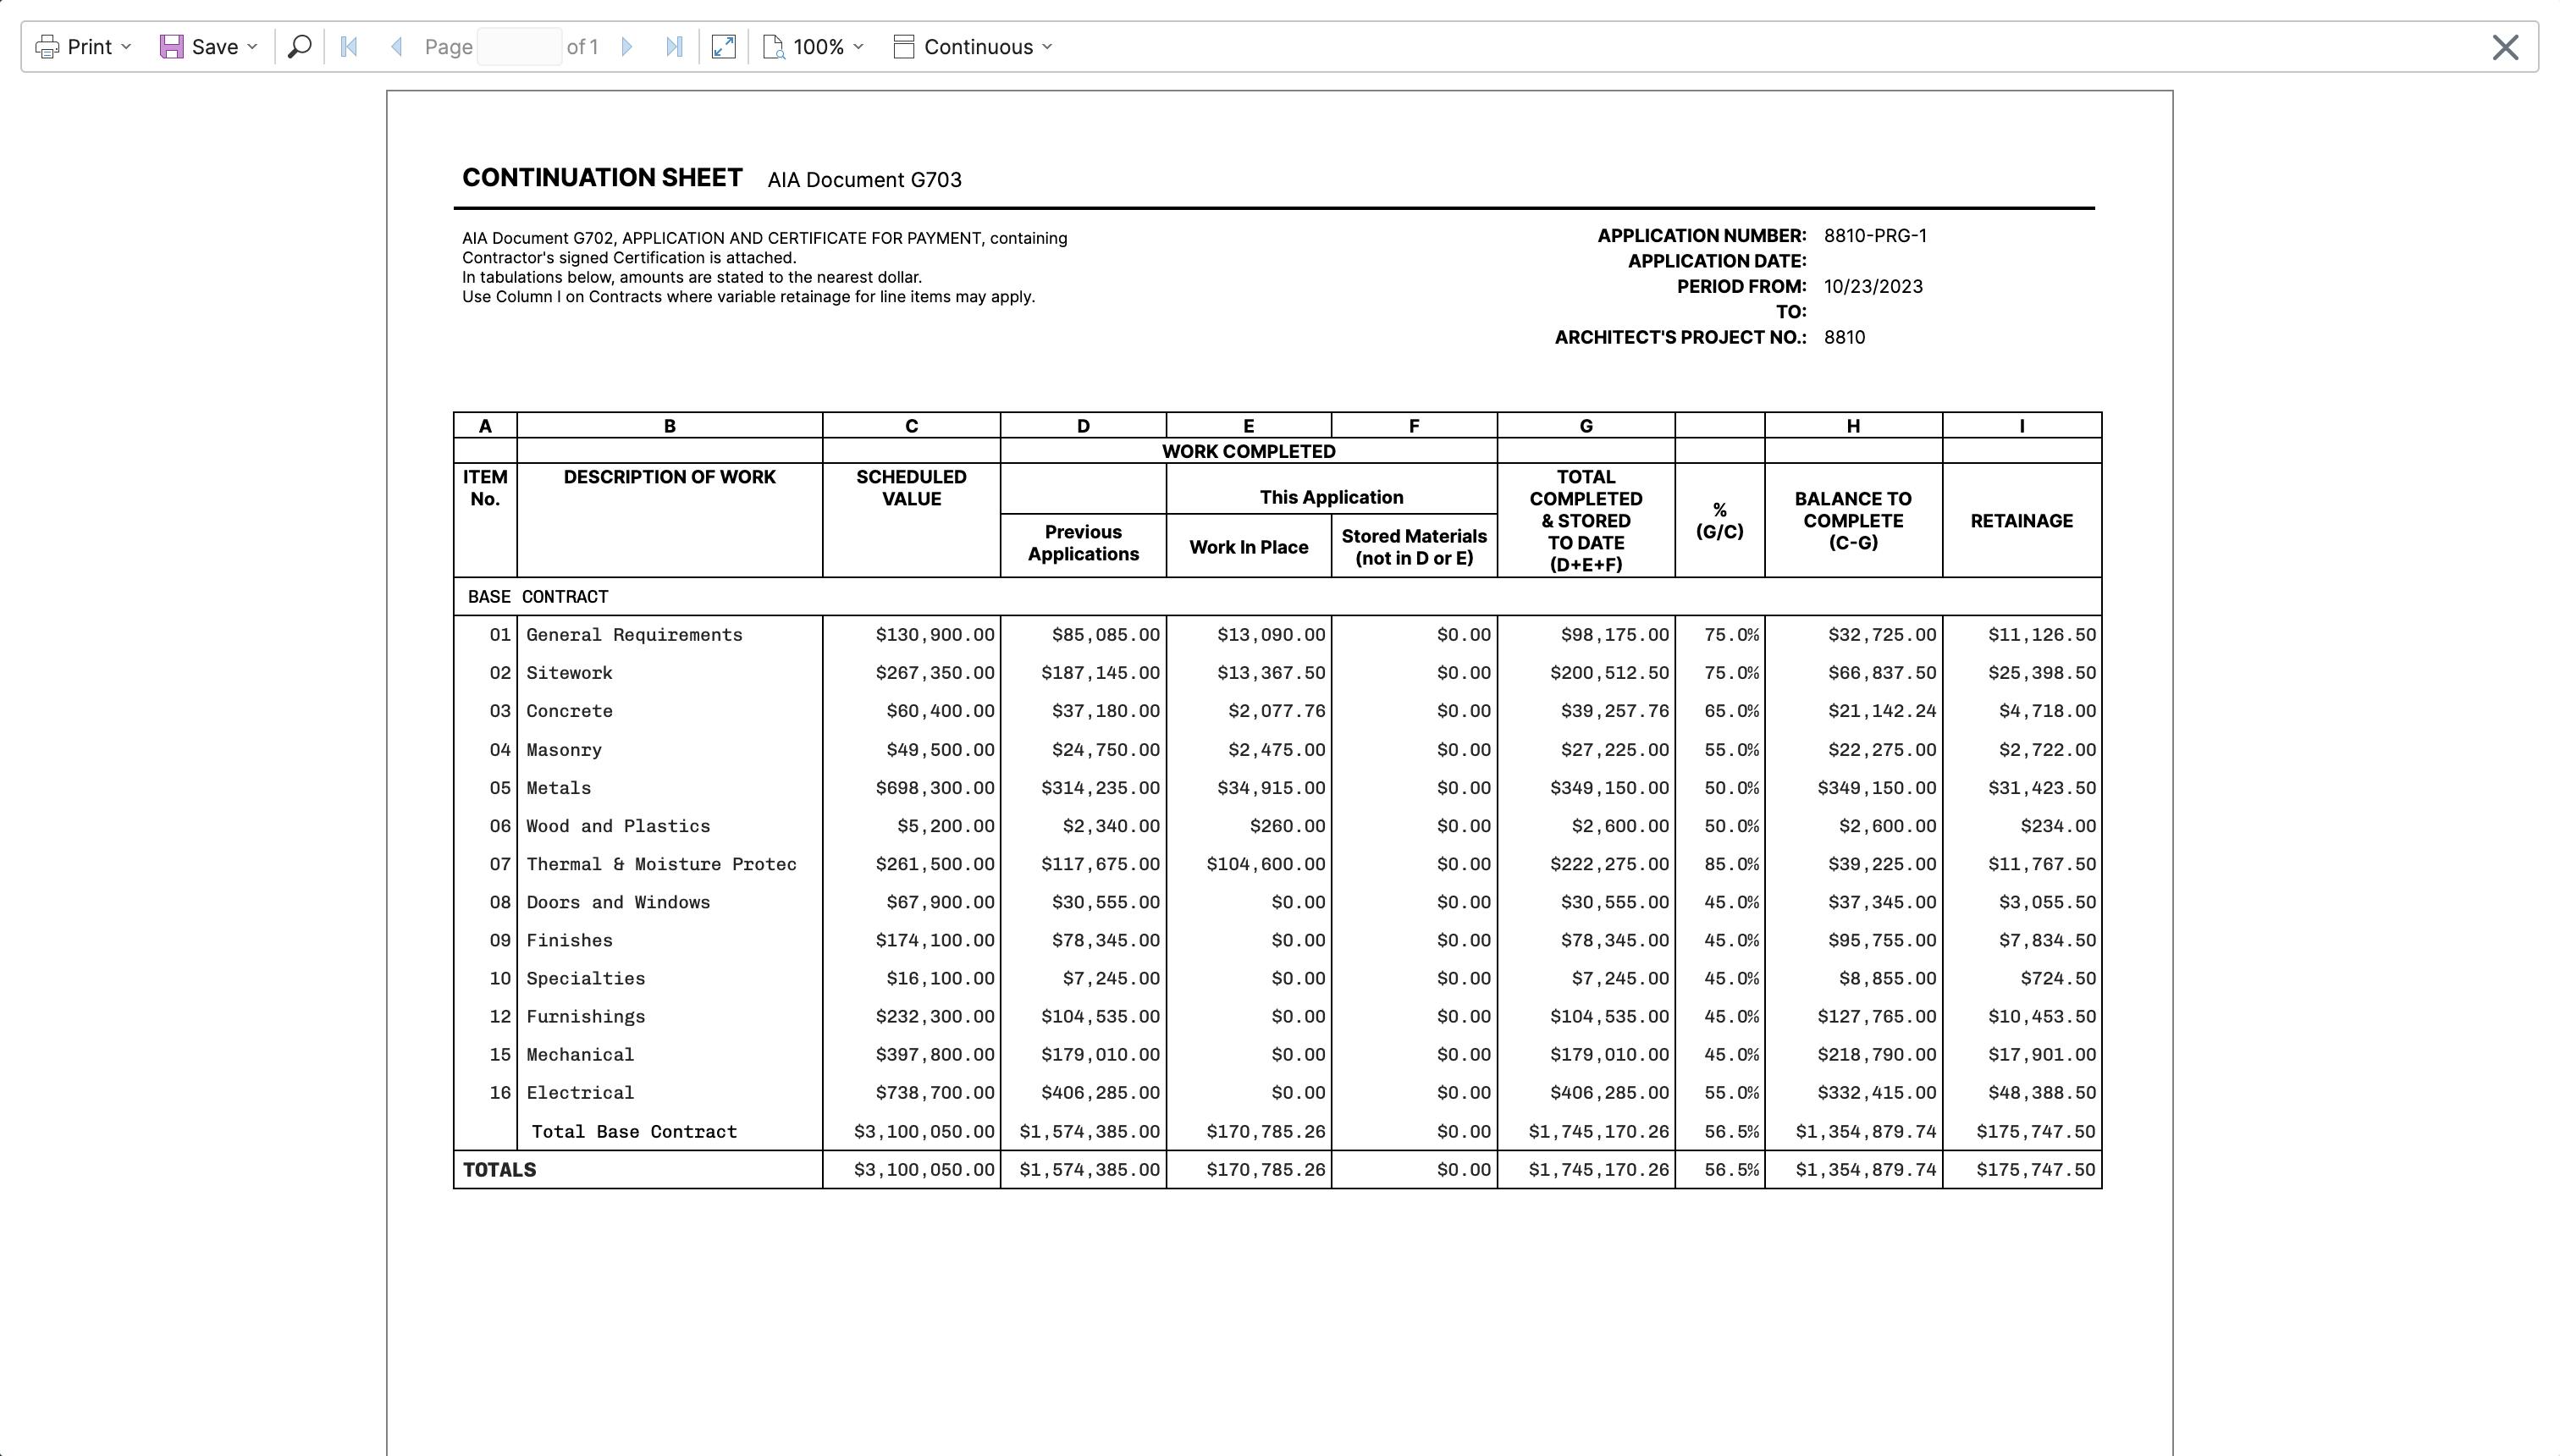This screenshot has height=1456, width=2560.
Task: Click Masonry previous applications $24,750.00
Action: pyautogui.click(x=1106, y=750)
